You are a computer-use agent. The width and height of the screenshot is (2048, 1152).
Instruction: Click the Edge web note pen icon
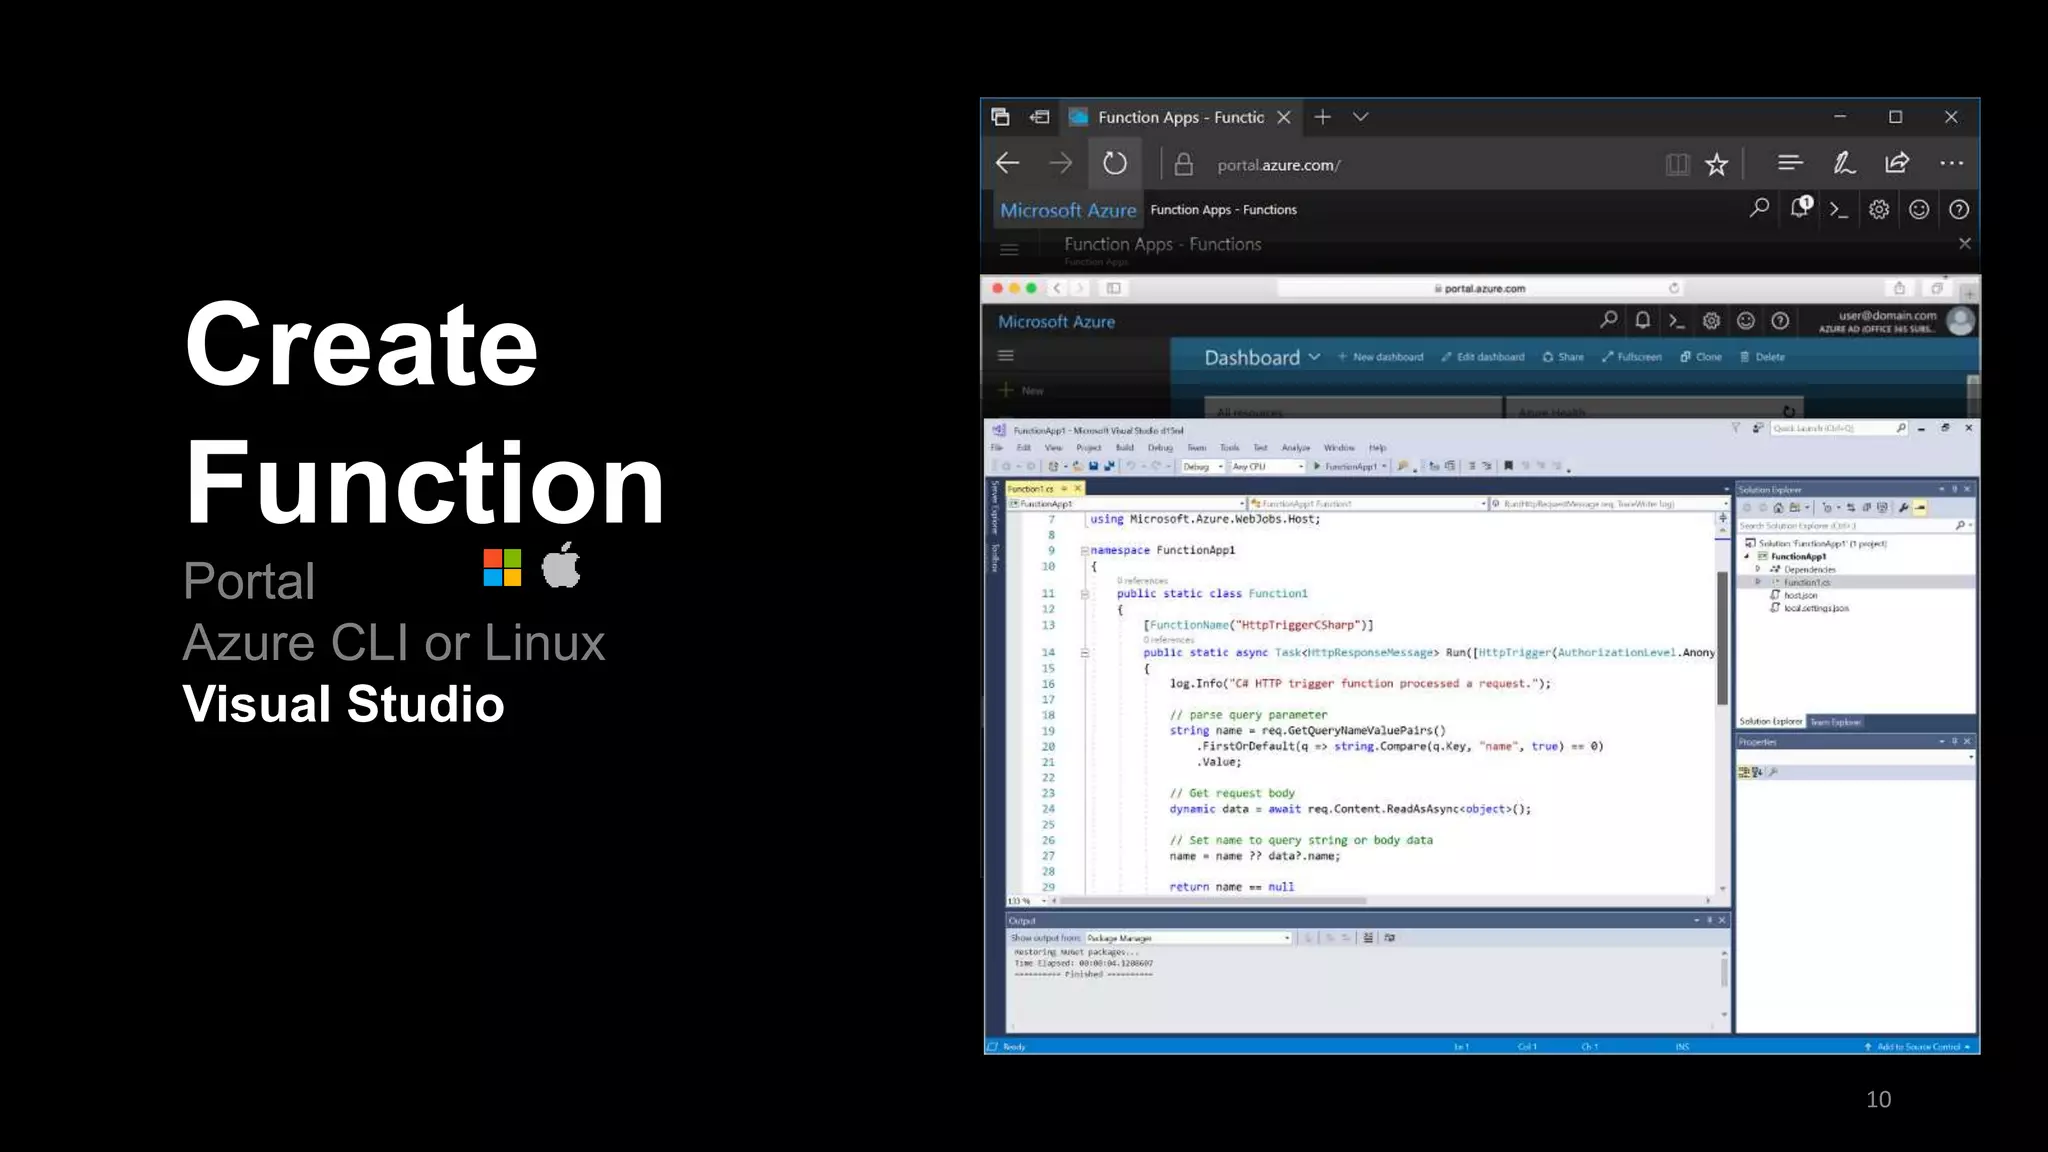tap(1844, 163)
